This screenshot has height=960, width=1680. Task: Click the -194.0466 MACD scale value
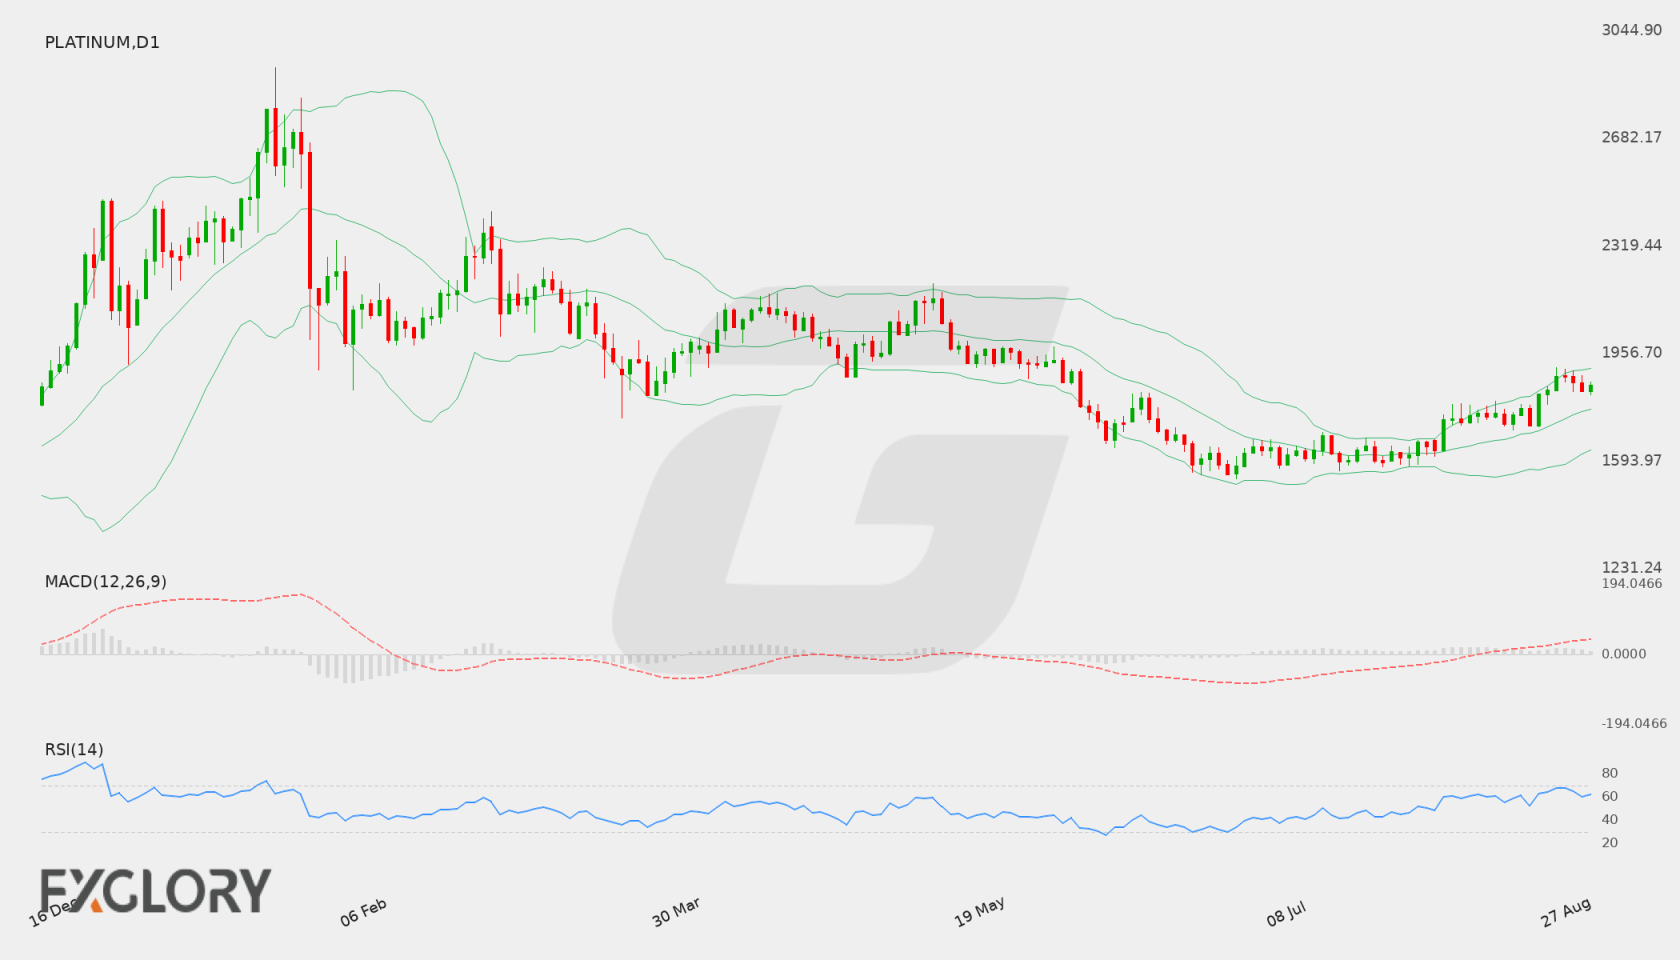tap(1634, 724)
